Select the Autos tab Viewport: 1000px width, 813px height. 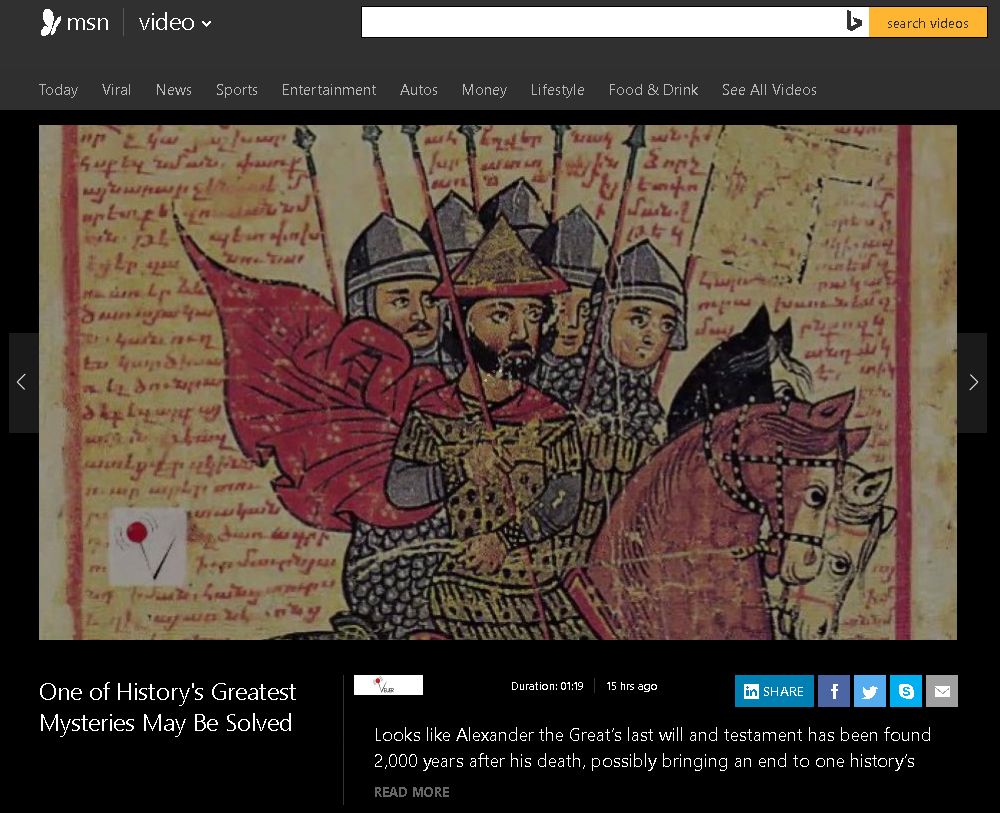(418, 90)
